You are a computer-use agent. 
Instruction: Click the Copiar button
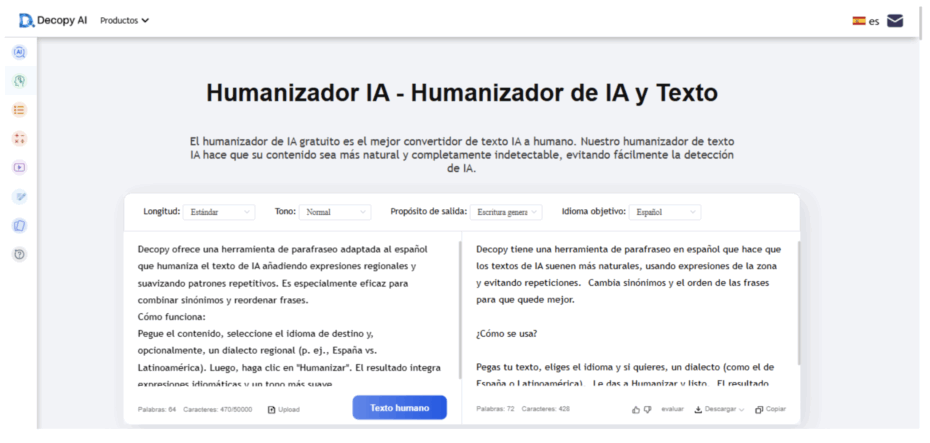click(770, 409)
